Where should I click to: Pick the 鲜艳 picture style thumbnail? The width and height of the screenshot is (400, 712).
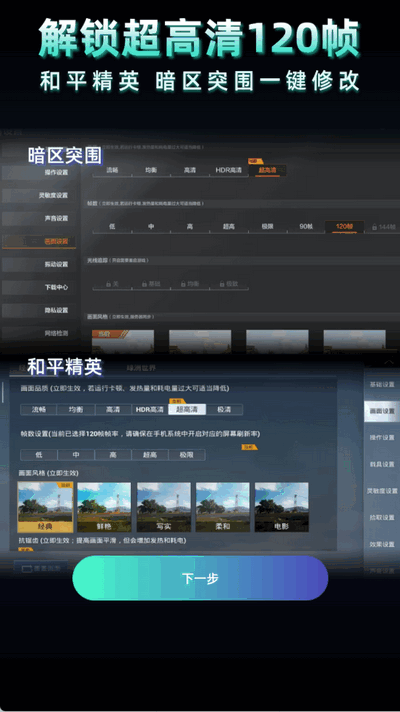pyautogui.click(x=104, y=507)
